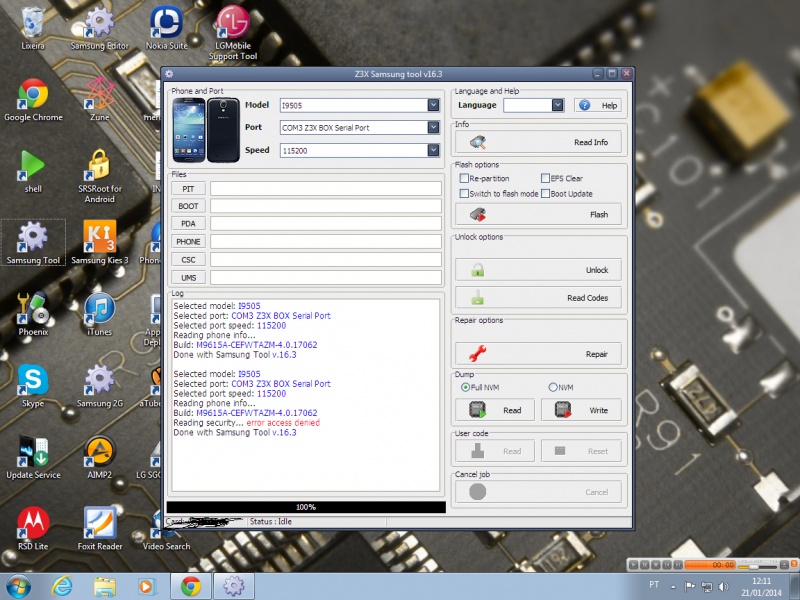Open Nokia Suite desktop shortcut

pyautogui.click(x=166, y=28)
